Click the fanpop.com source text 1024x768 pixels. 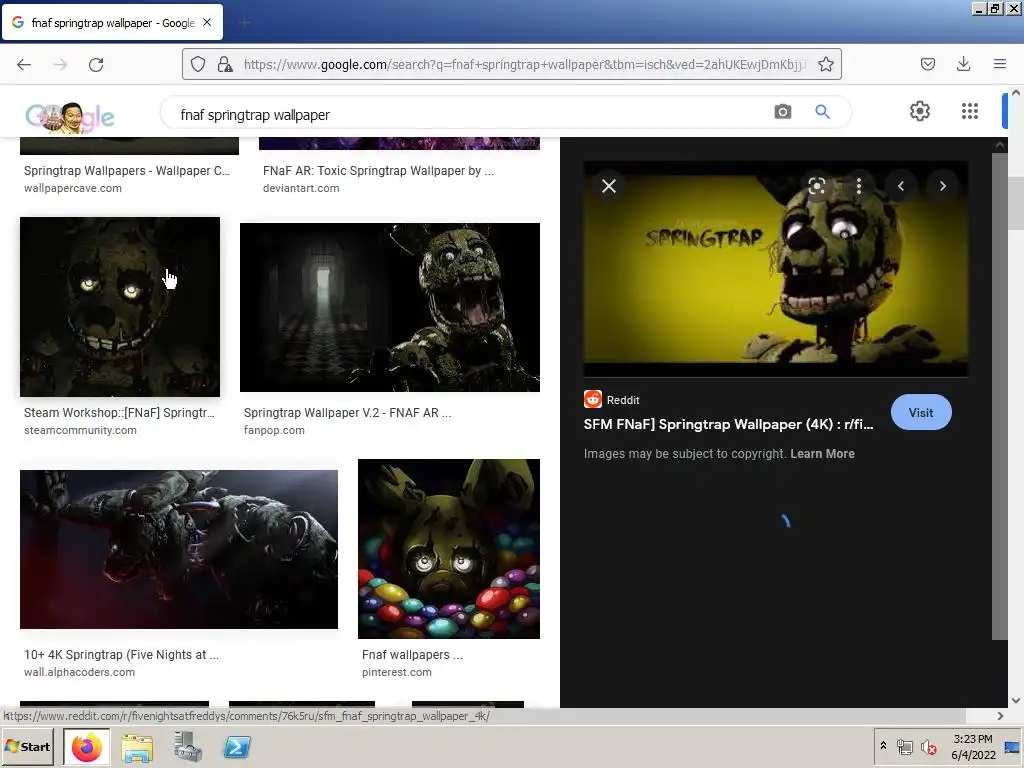[x=274, y=430]
